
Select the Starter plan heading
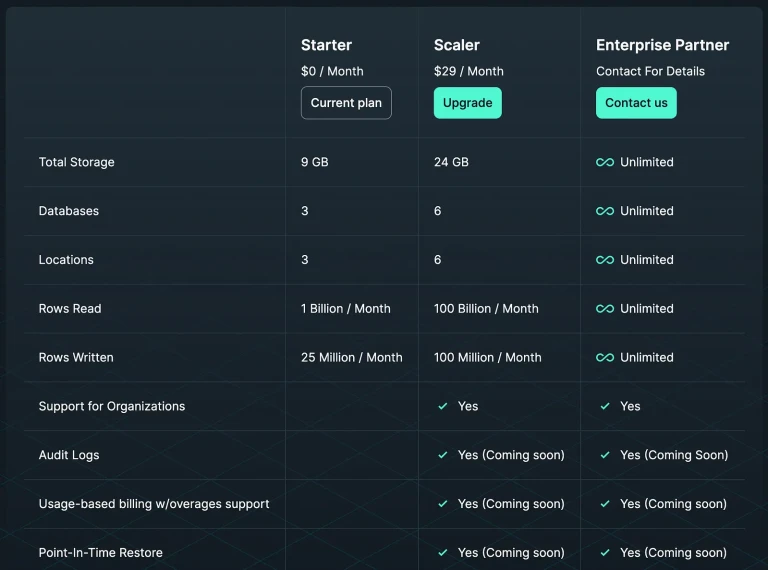(x=326, y=45)
